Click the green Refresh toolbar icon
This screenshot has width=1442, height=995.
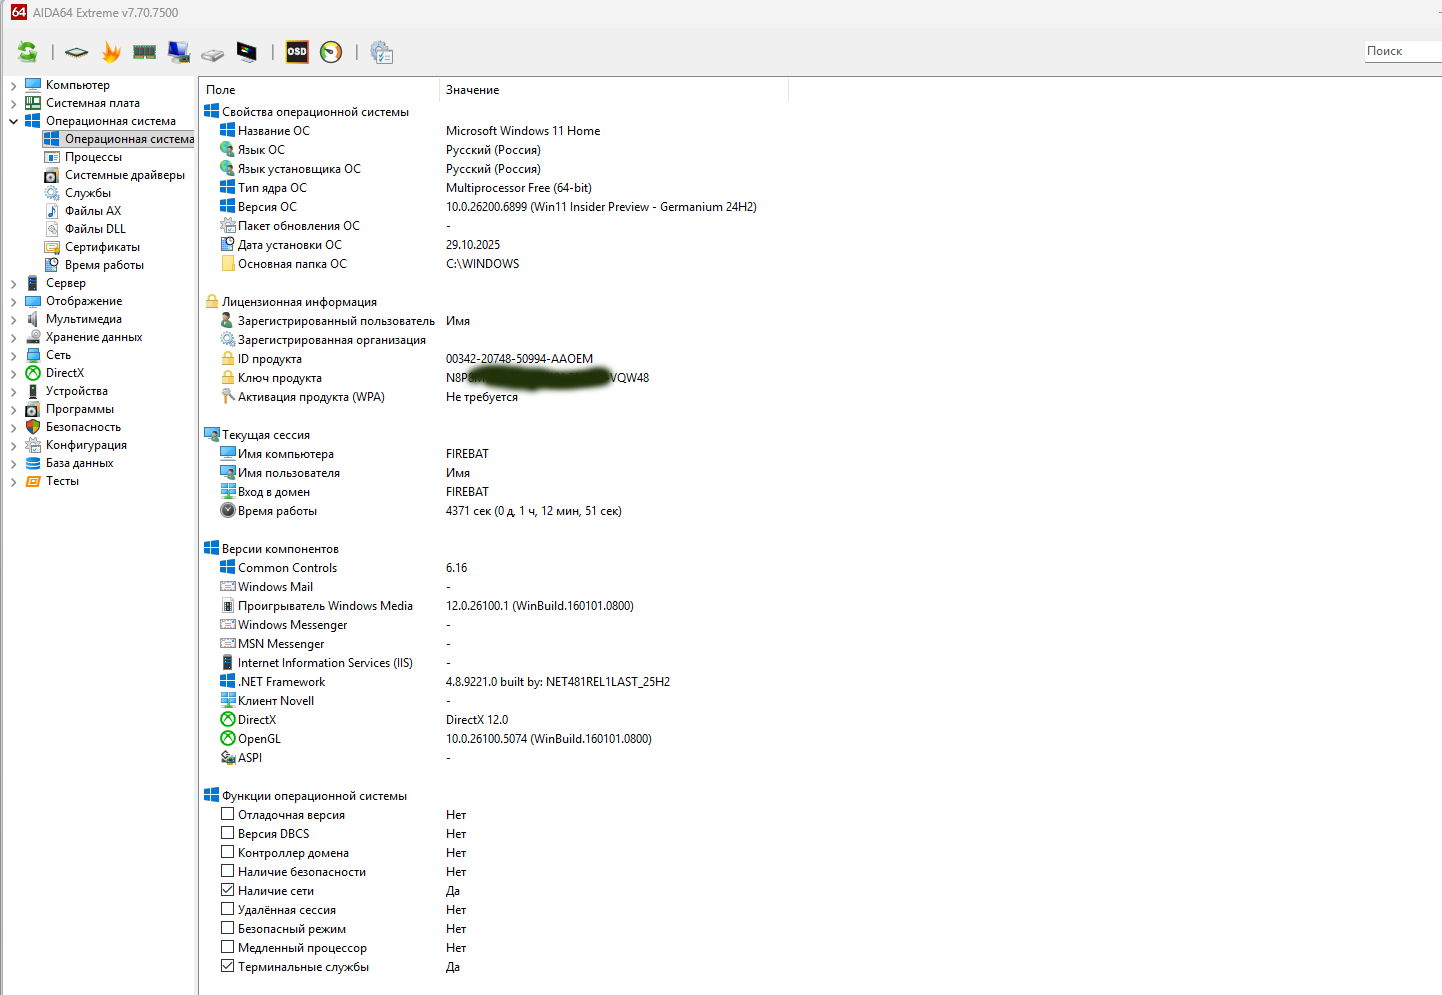pos(28,52)
